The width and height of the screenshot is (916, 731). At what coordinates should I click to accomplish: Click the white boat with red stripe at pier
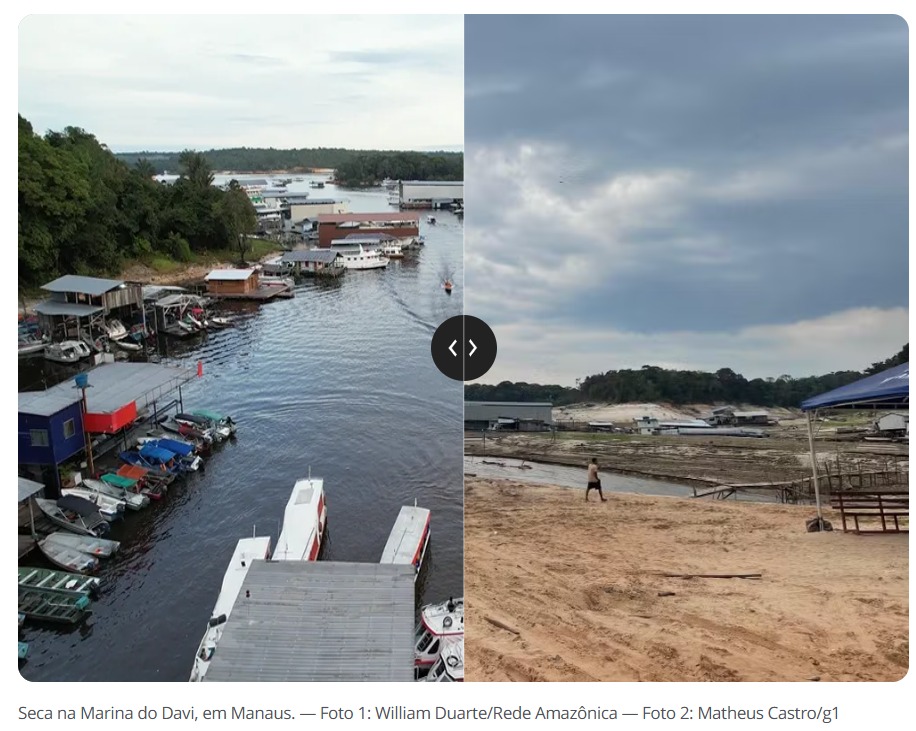(300, 519)
